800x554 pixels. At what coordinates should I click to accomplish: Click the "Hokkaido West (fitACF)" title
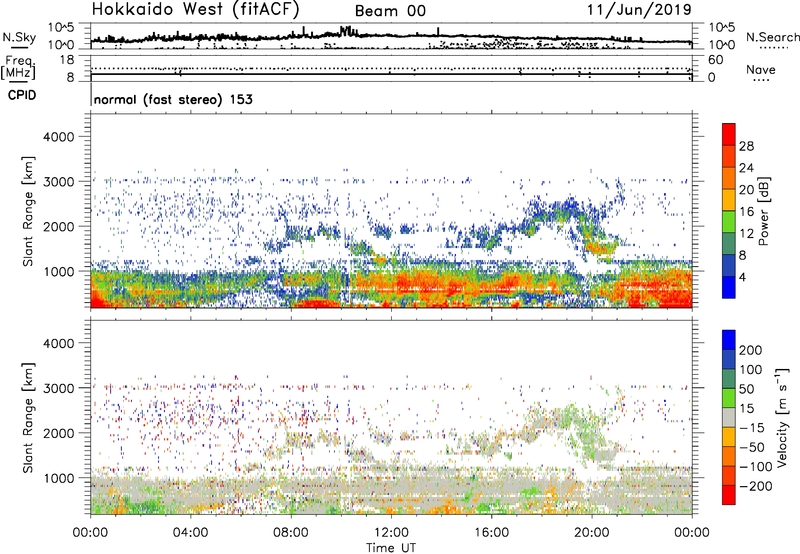click(195, 9)
